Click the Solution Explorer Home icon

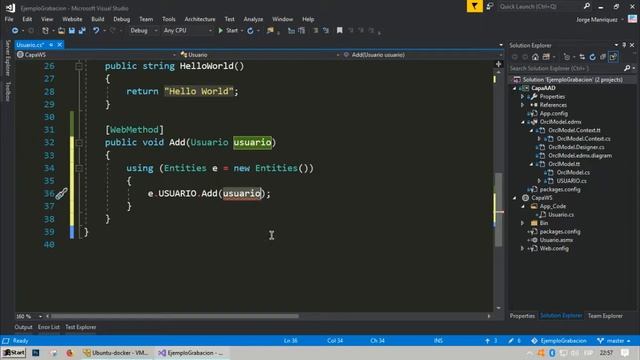click(535, 57)
